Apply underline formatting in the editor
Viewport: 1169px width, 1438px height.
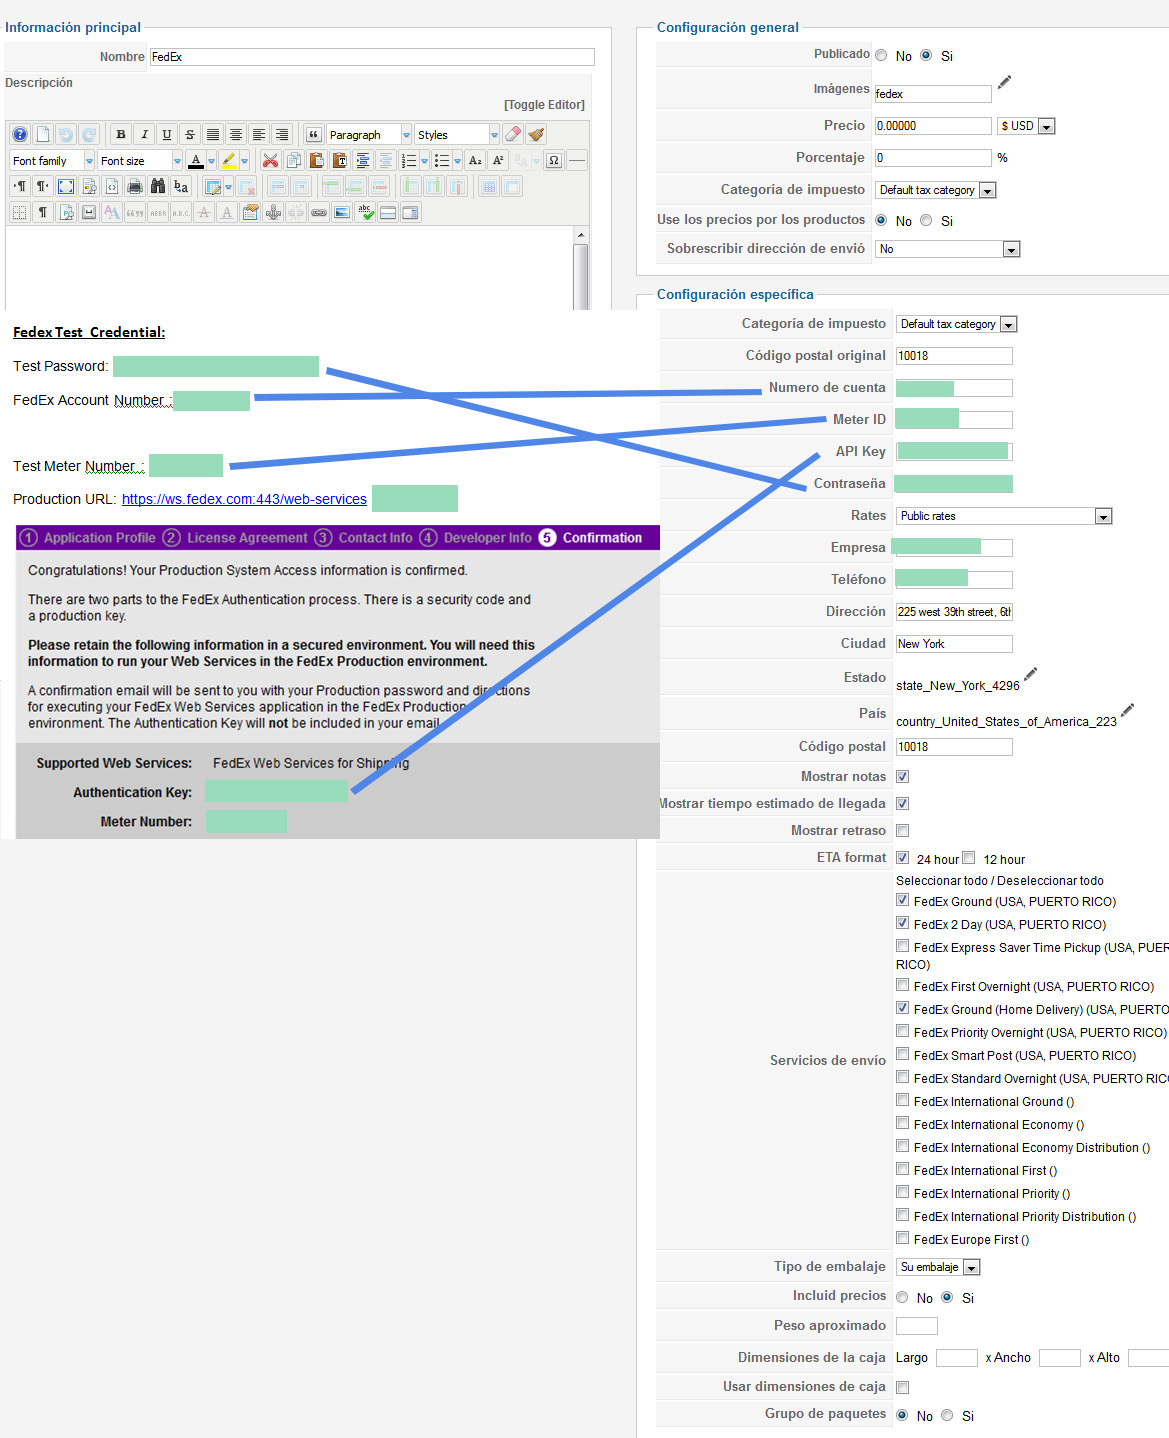click(x=167, y=134)
